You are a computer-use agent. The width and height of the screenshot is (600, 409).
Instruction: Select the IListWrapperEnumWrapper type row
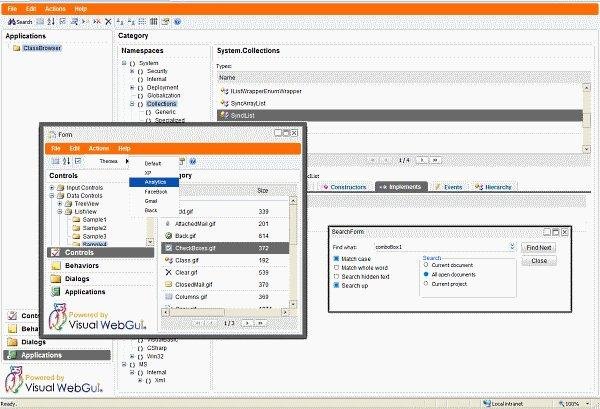pos(400,91)
